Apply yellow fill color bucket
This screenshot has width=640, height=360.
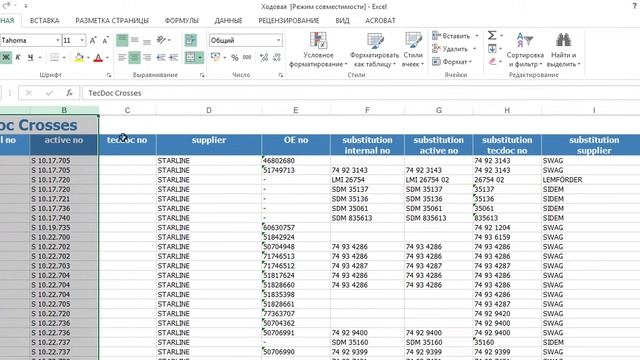pos(79,58)
